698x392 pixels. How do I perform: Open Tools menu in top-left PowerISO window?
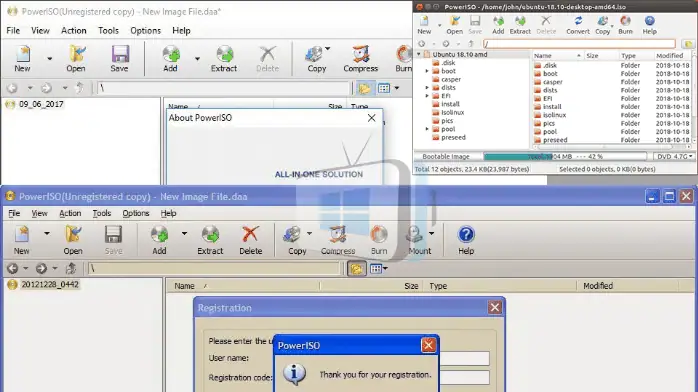108,30
